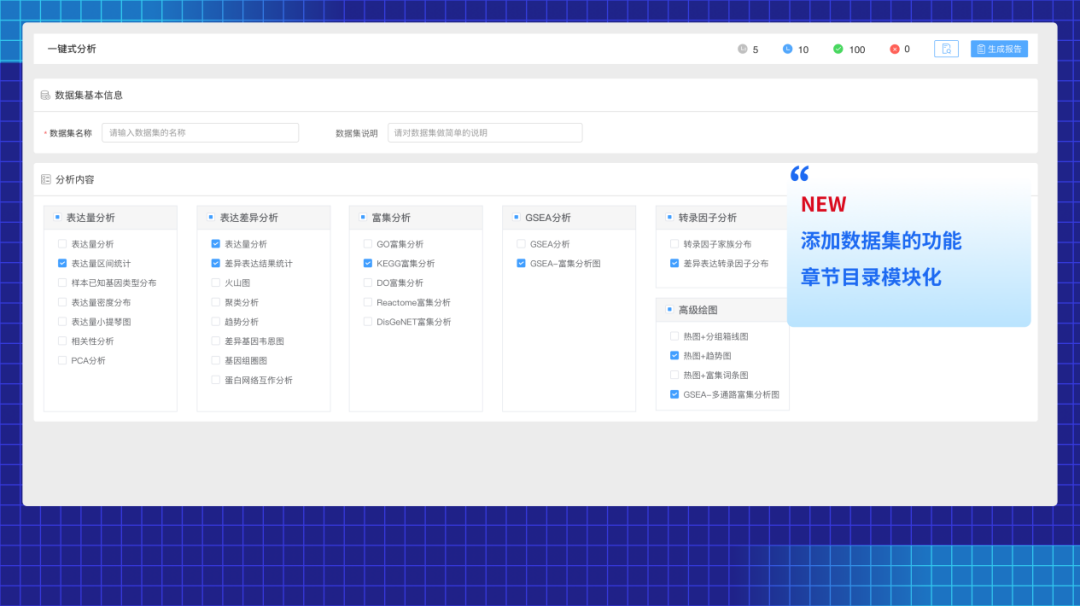
Task: Click the quotation mark icon on the NEW banner
Action: pyautogui.click(x=798, y=175)
